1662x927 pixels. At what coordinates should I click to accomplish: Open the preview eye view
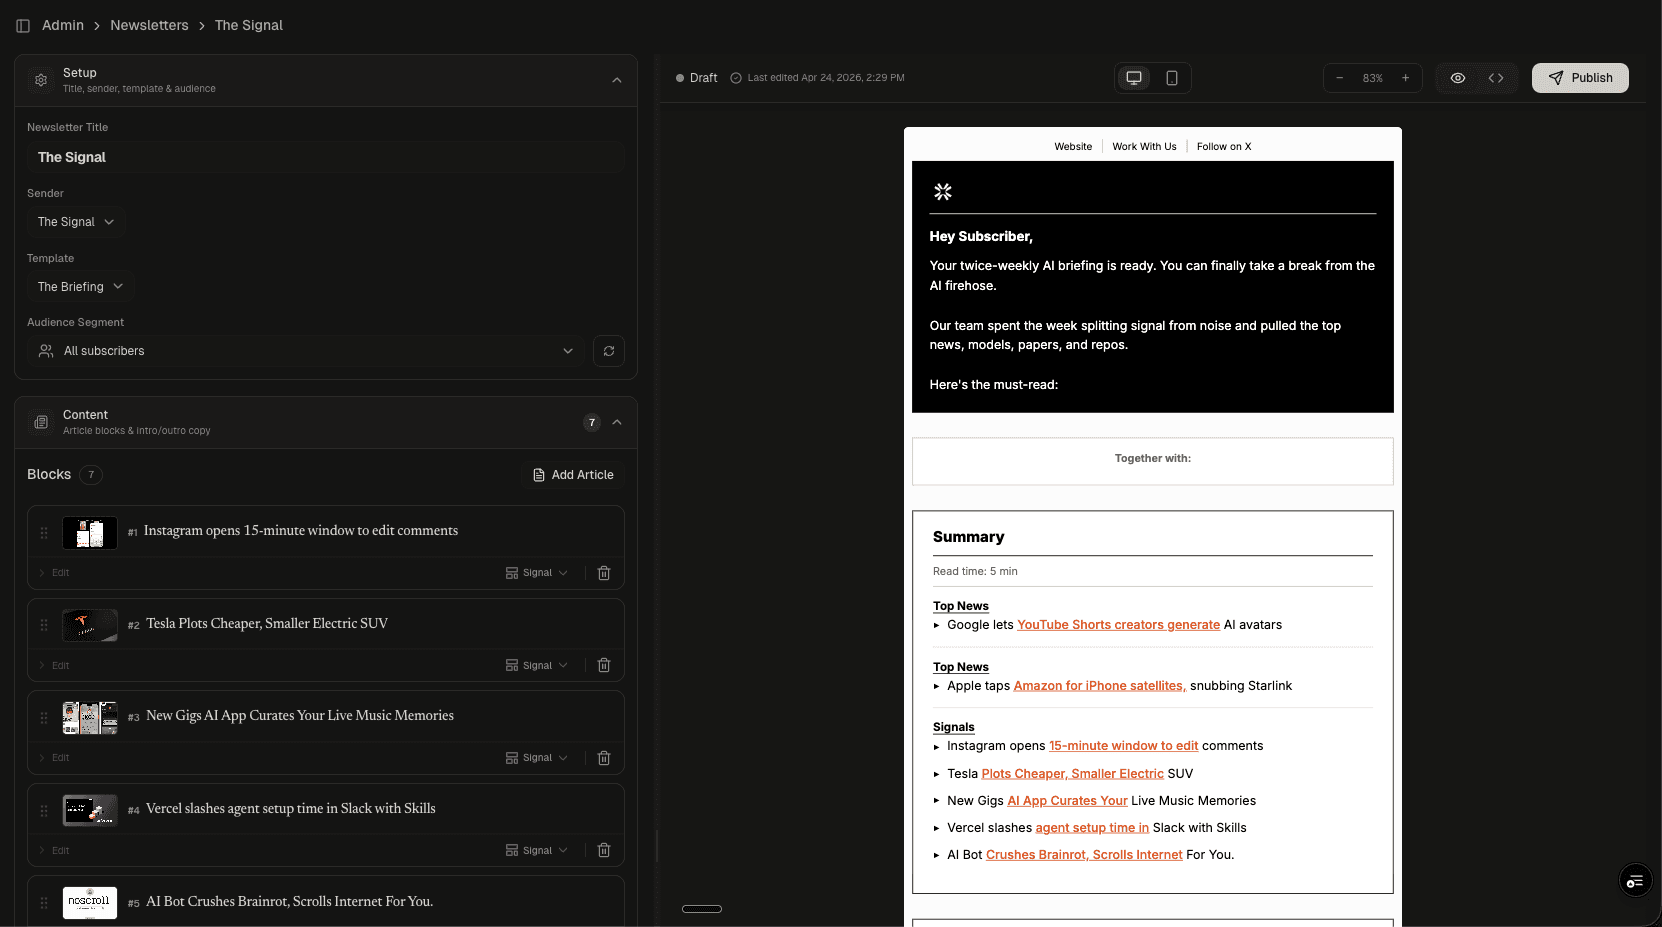(1457, 77)
